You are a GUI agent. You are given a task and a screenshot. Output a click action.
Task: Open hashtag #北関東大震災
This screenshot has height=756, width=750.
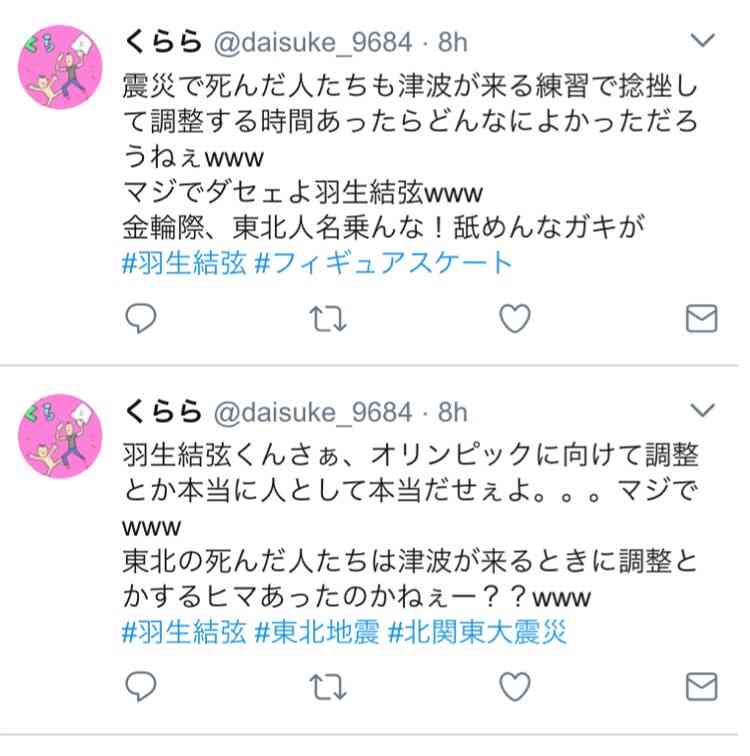(x=477, y=633)
